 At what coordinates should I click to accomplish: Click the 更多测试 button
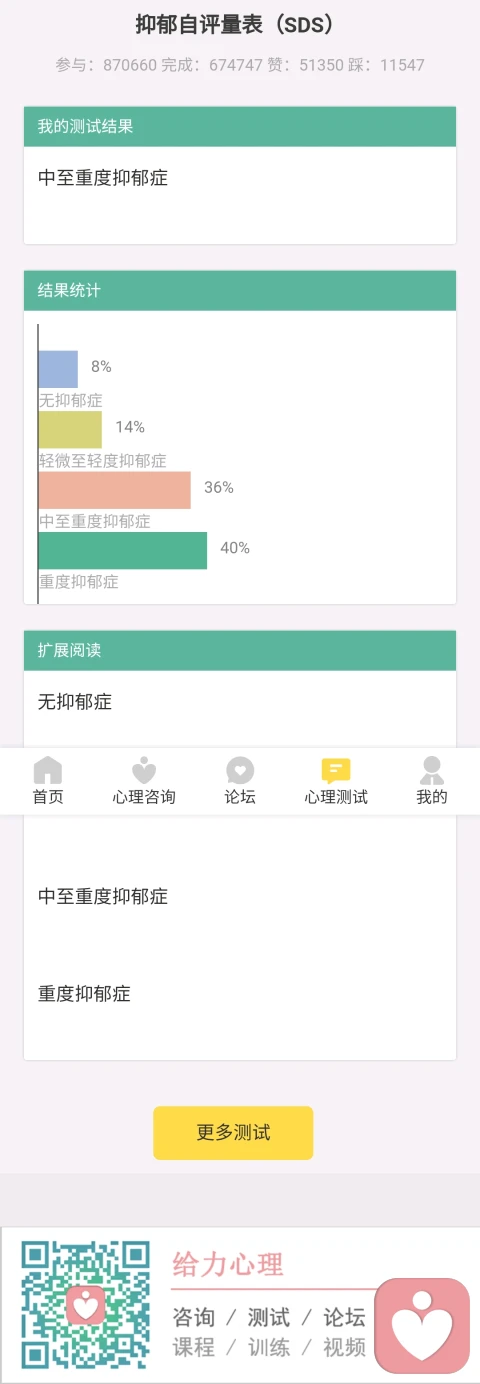[x=233, y=1133]
